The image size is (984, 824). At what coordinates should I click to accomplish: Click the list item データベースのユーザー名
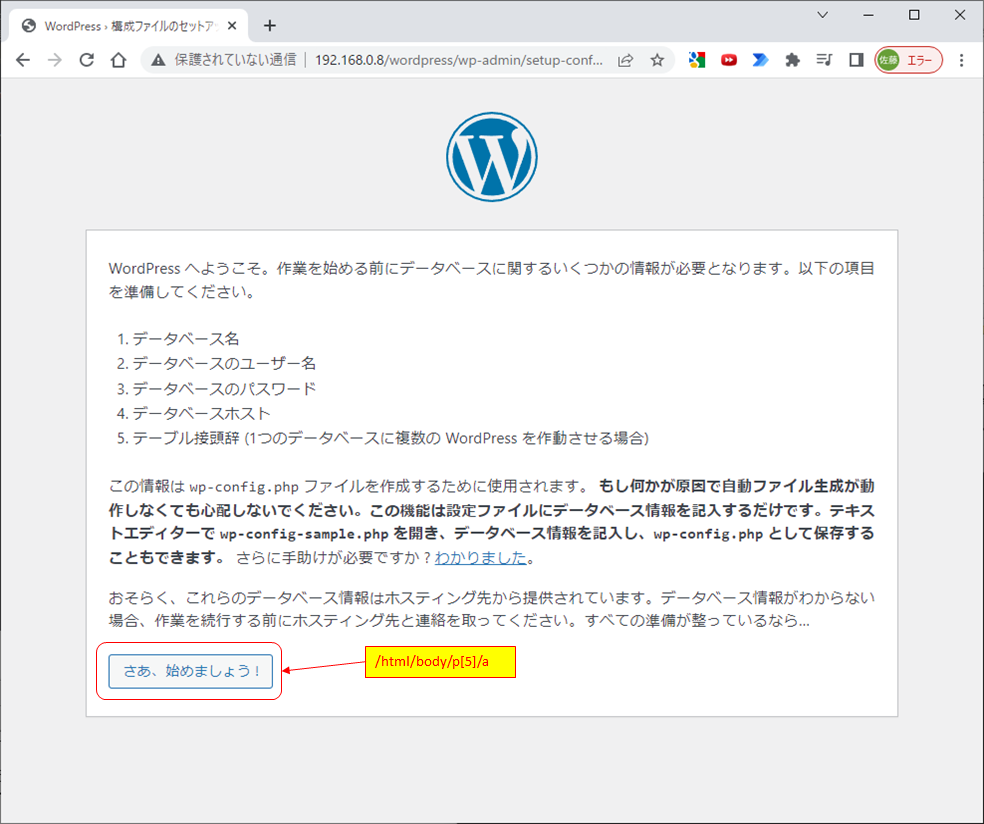click(x=224, y=363)
